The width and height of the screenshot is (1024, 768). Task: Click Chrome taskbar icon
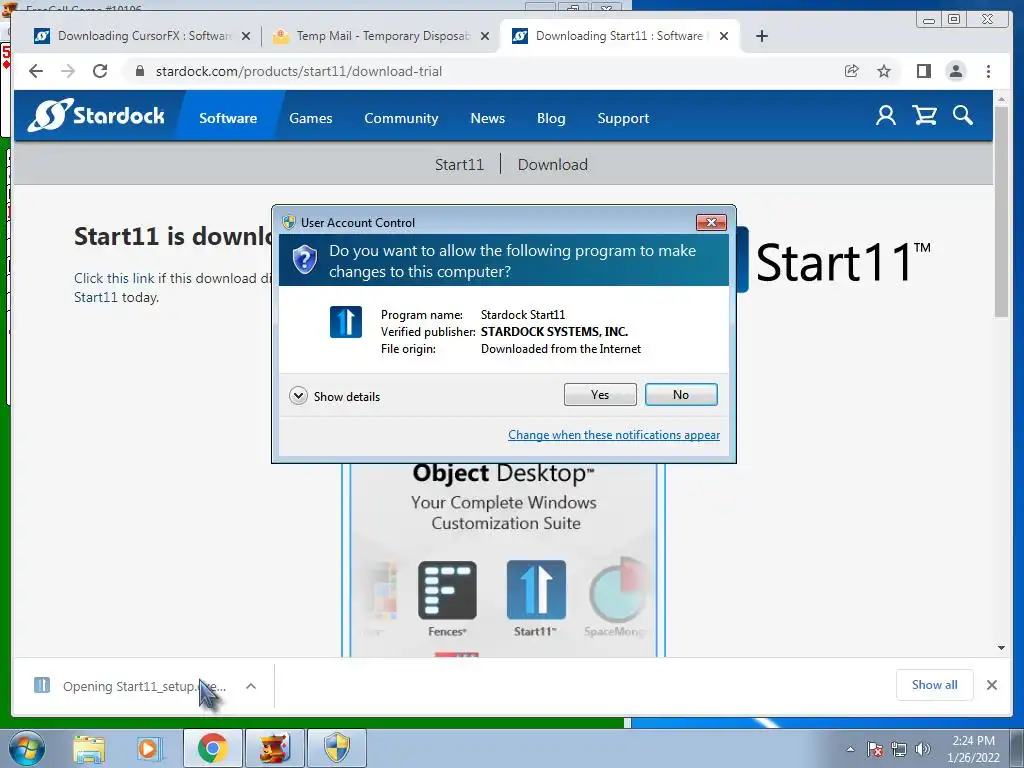click(212, 748)
